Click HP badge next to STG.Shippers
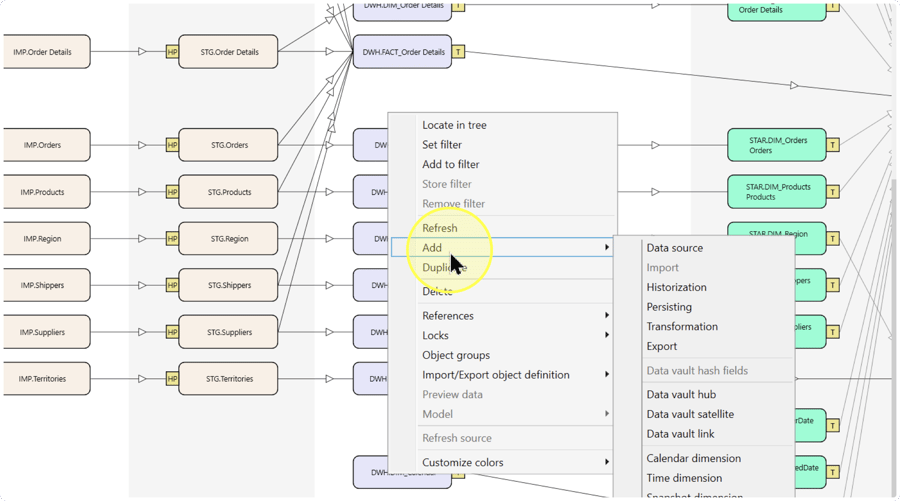900x501 pixels. [172, 285]
